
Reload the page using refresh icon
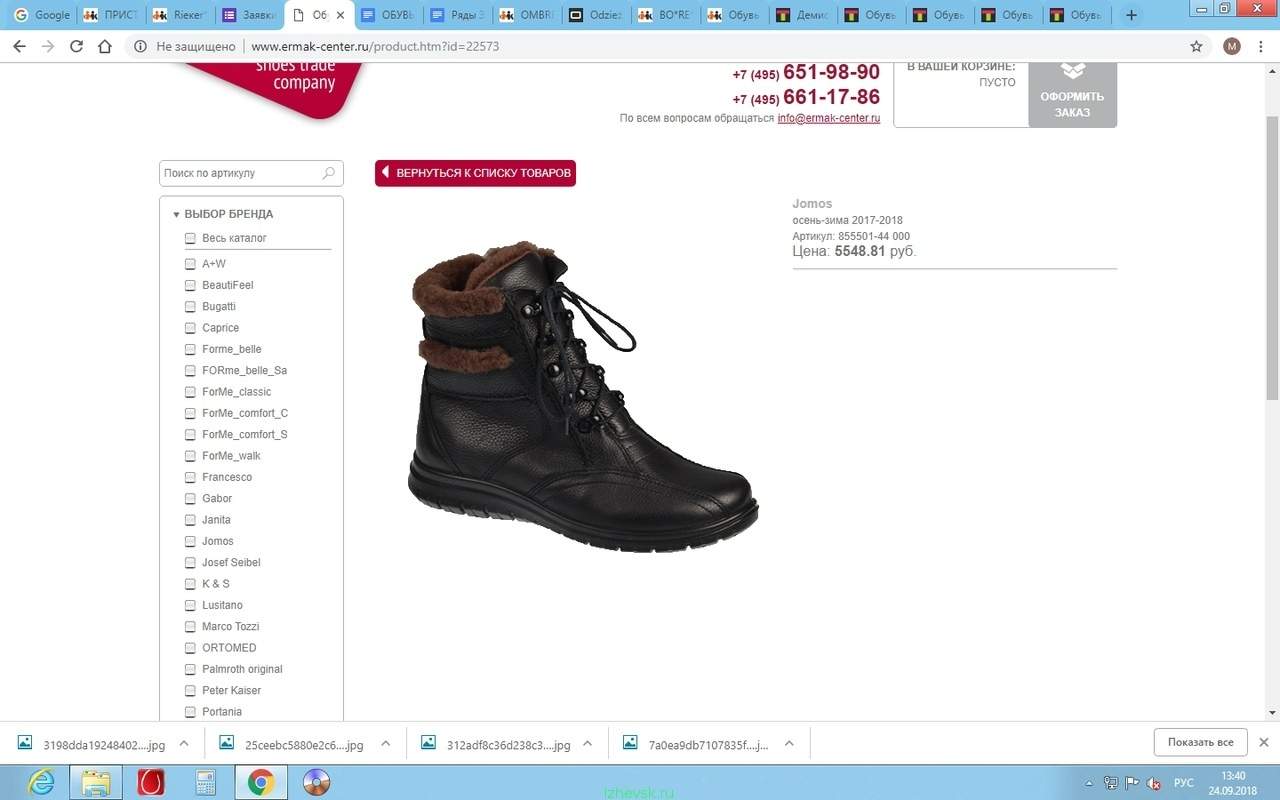(x=77, y=46)
